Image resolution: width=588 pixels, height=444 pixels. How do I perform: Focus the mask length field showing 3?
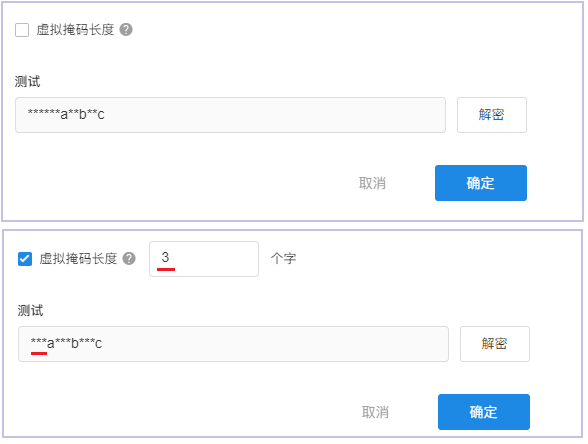[204, 259]
